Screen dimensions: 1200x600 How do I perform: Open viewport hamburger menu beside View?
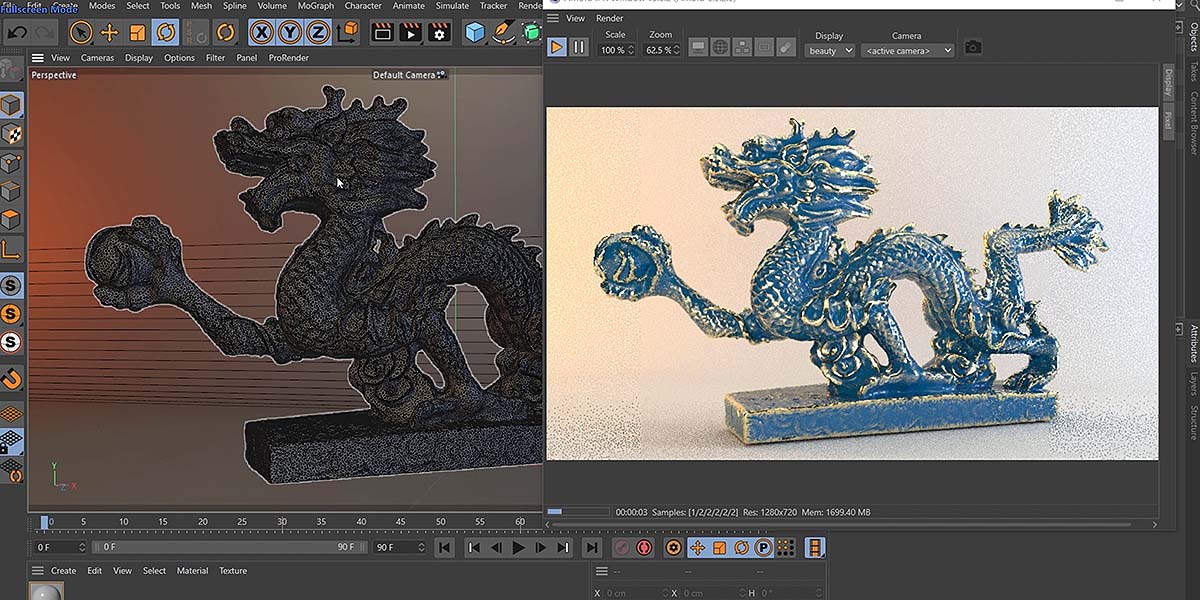point(38,58)
